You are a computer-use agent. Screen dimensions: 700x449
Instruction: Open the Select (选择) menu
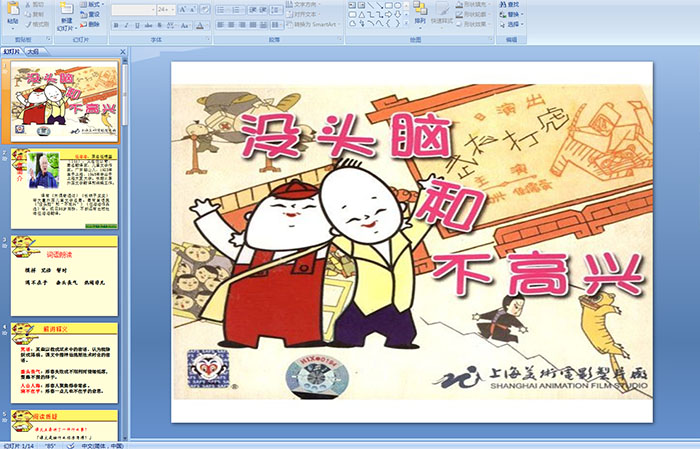point(512,24)
